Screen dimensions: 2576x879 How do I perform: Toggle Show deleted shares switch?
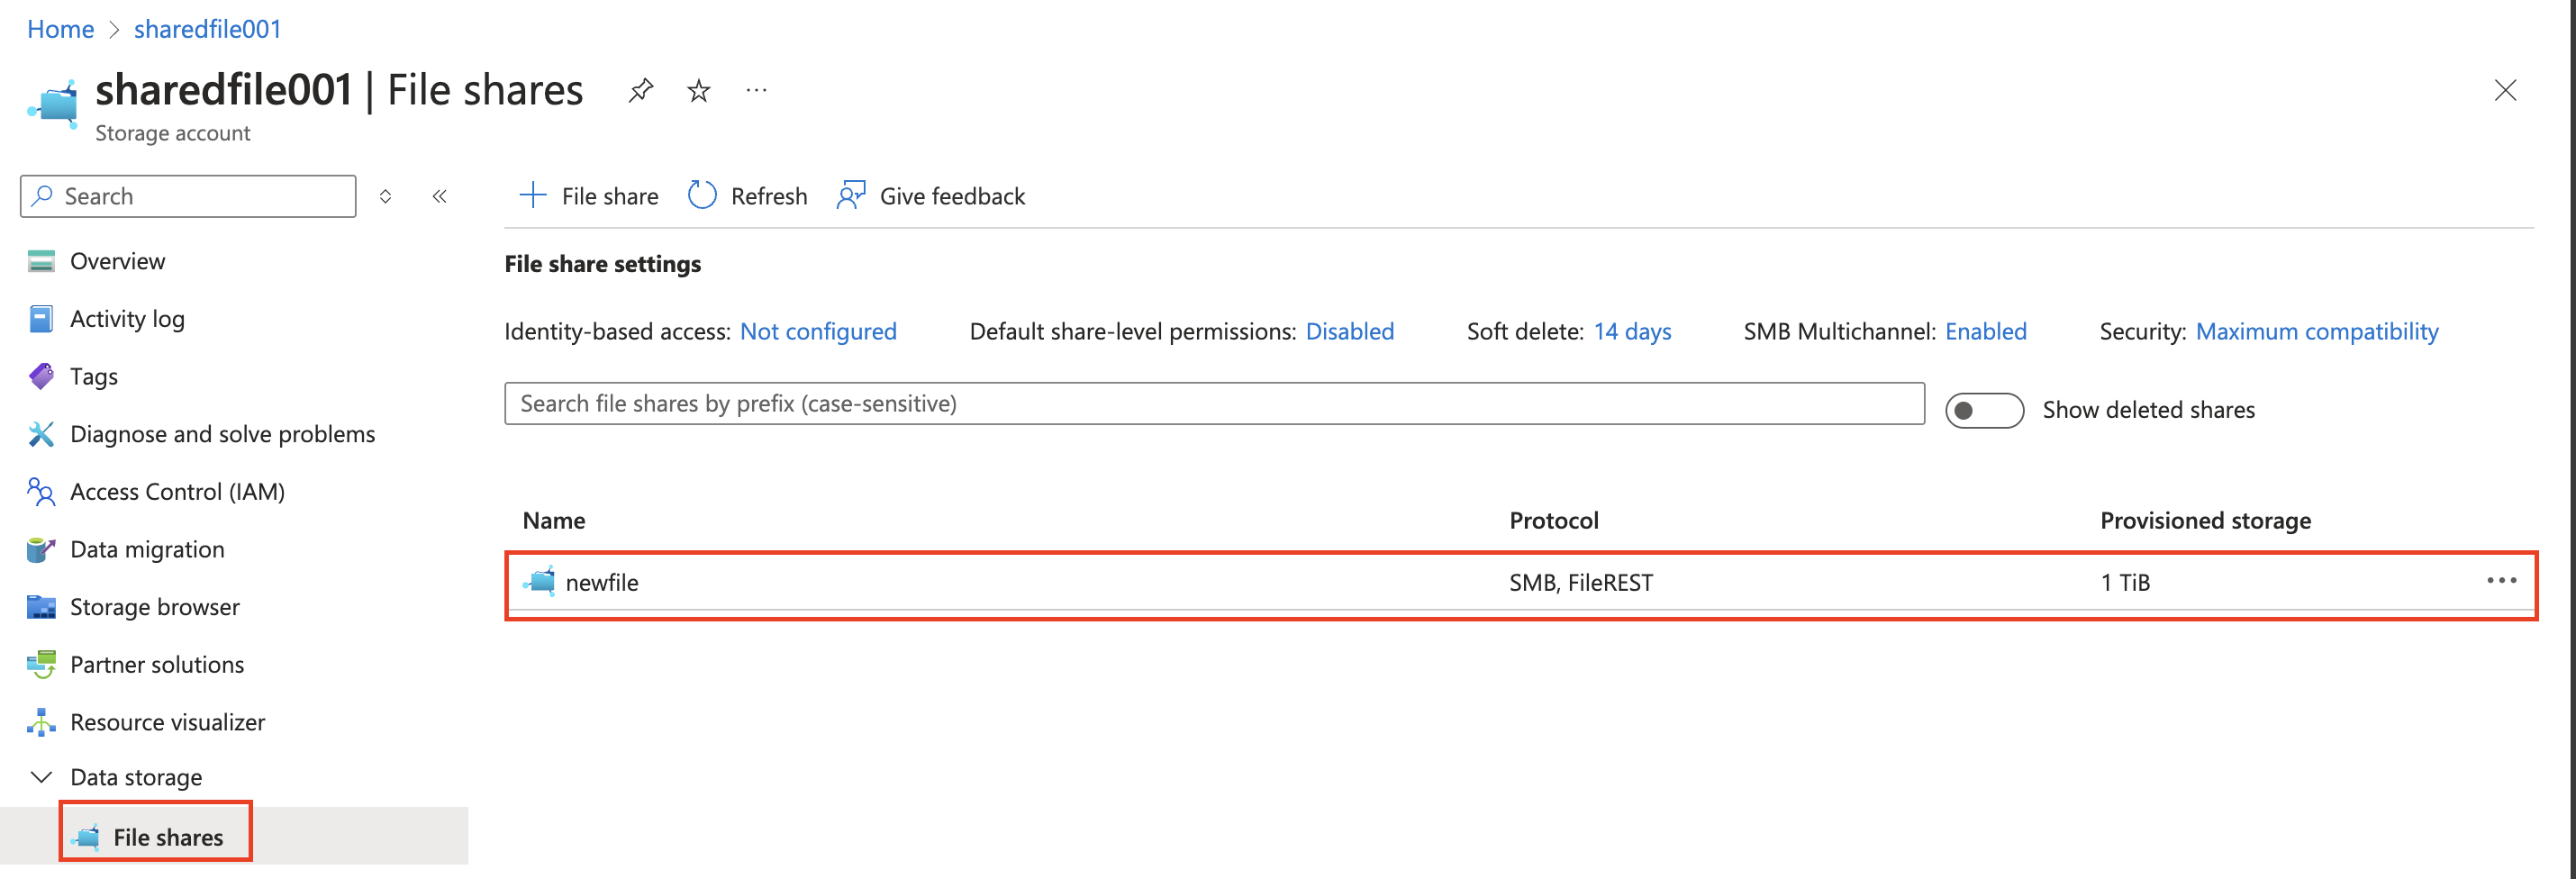1984,410
